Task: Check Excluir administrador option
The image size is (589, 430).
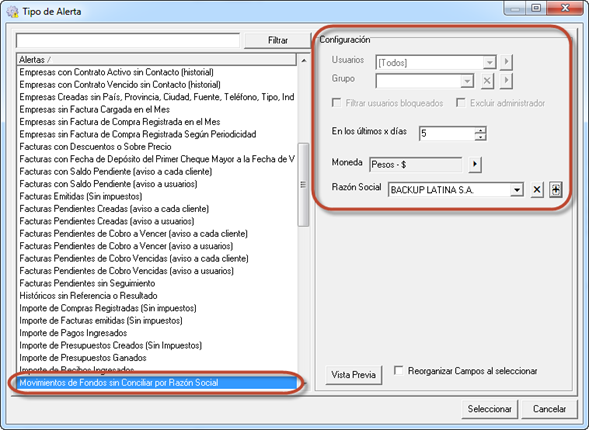Action: pos(461,103)
